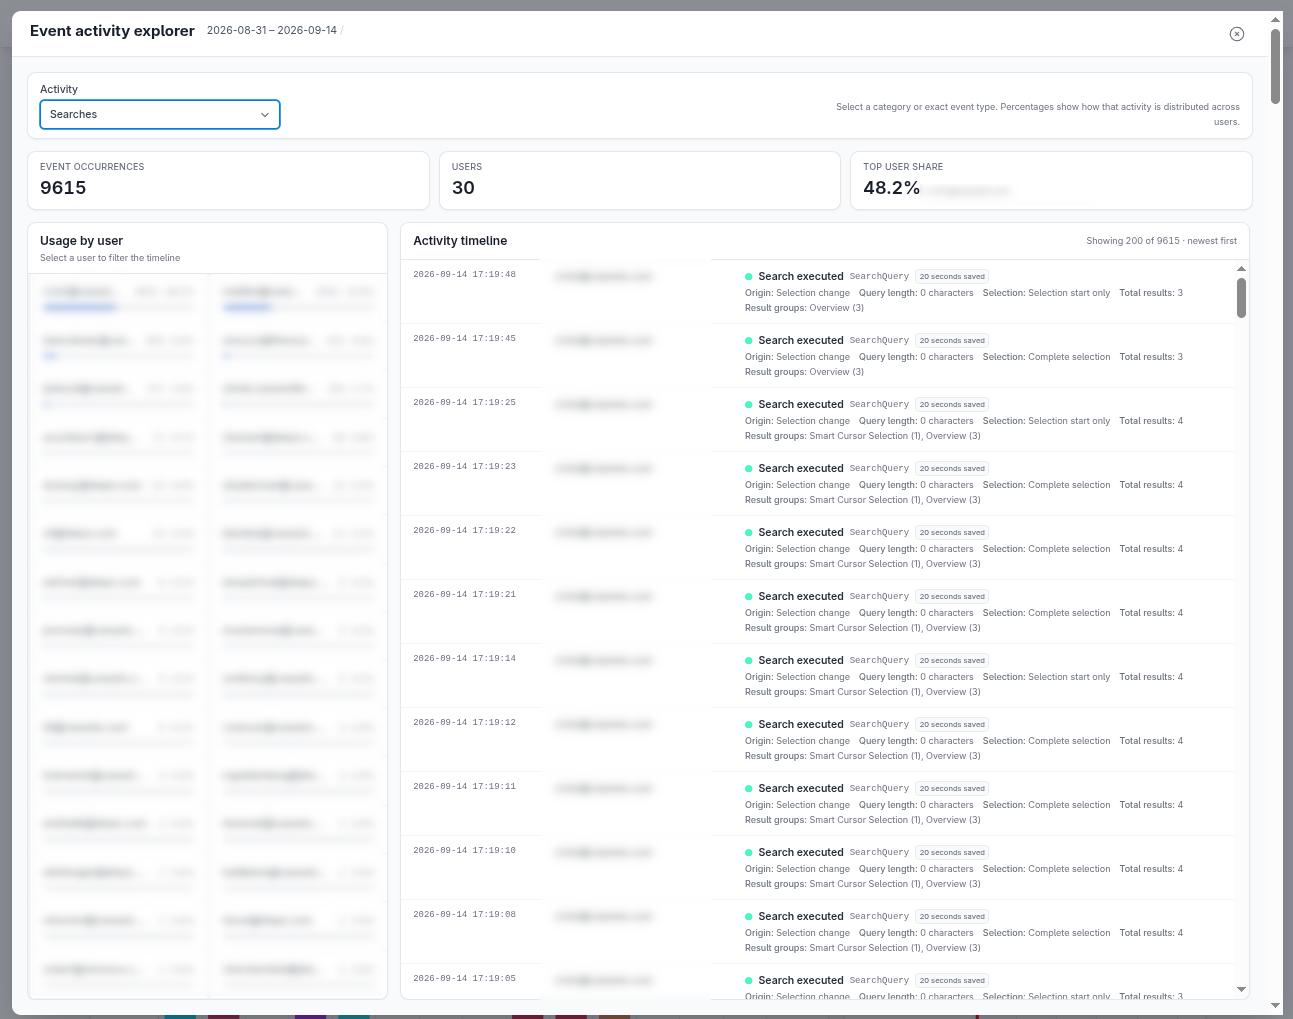
Task: Click '20 seconds saved' badge on 17:19:48 event
Action: point(952,277)
